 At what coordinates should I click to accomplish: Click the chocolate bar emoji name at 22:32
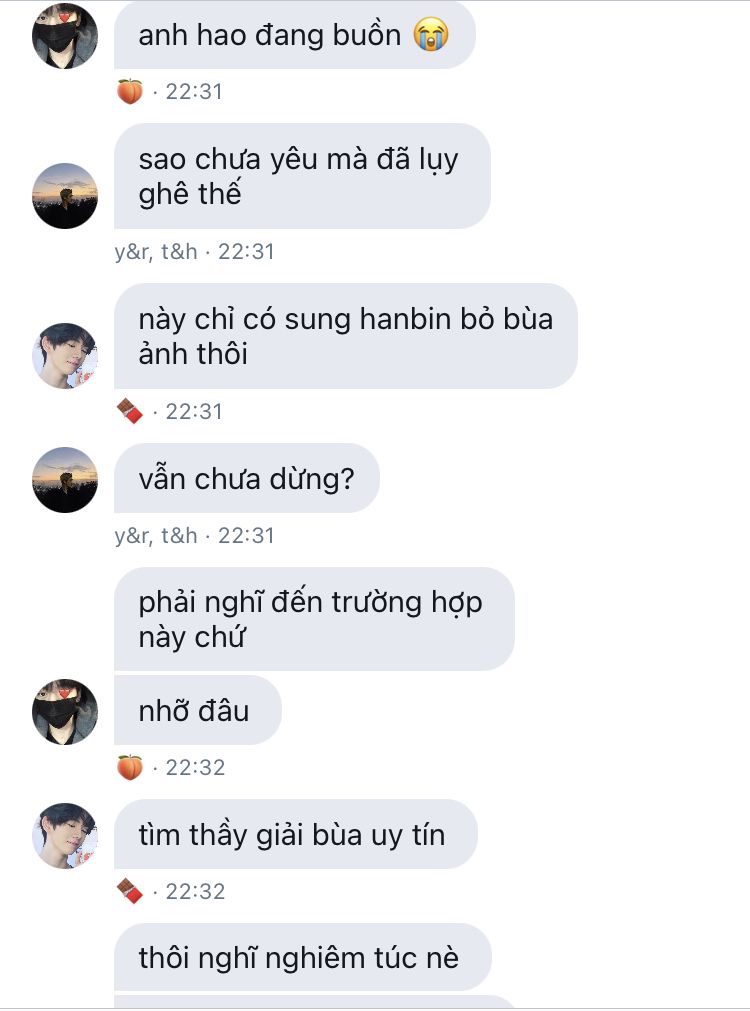[x=130, y=890]
